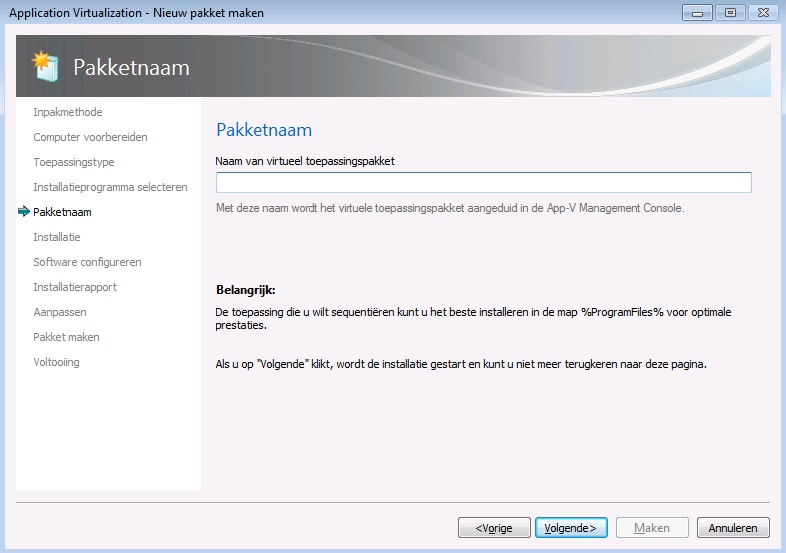Click the Voltooiing step in sidebar
Screen dimensions: 786x553
[56, 362]
